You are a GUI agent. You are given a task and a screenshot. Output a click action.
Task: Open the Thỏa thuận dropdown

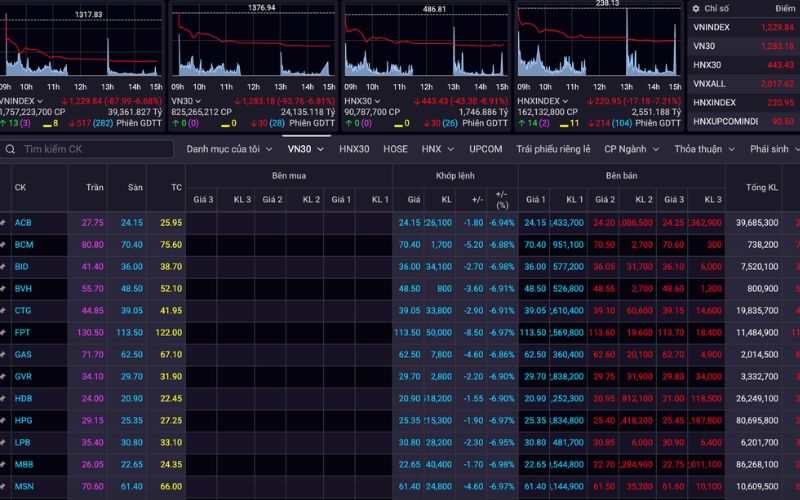click(704, 149)
